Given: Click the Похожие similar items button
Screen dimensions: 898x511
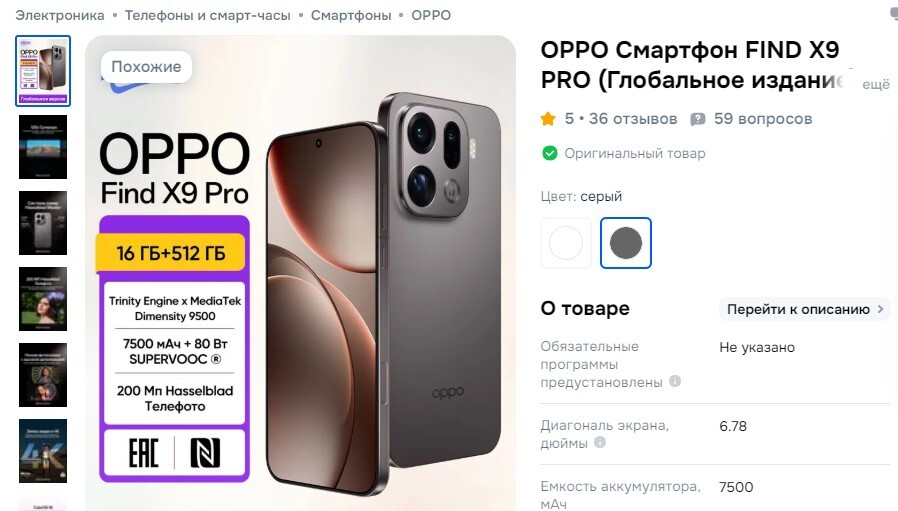Looking at the screenshot, I should click(x=146, y=66).
